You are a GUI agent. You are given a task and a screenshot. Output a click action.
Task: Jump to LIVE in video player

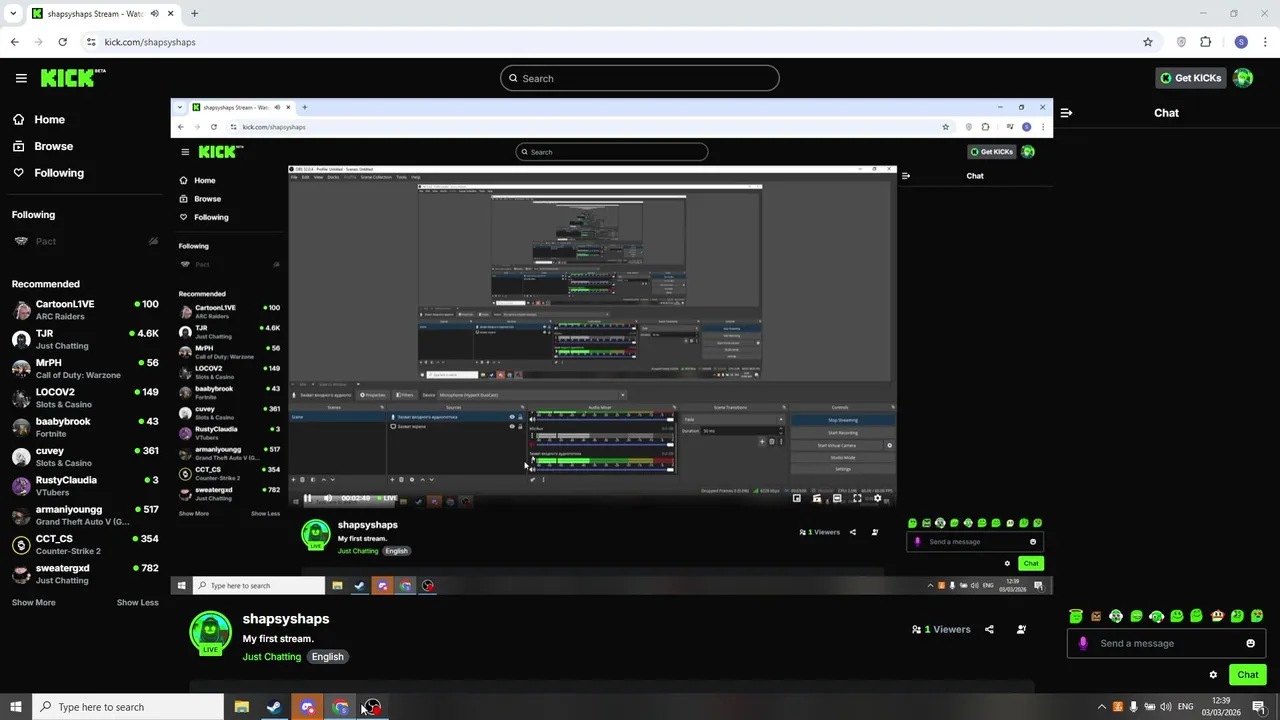click(388, 498)
